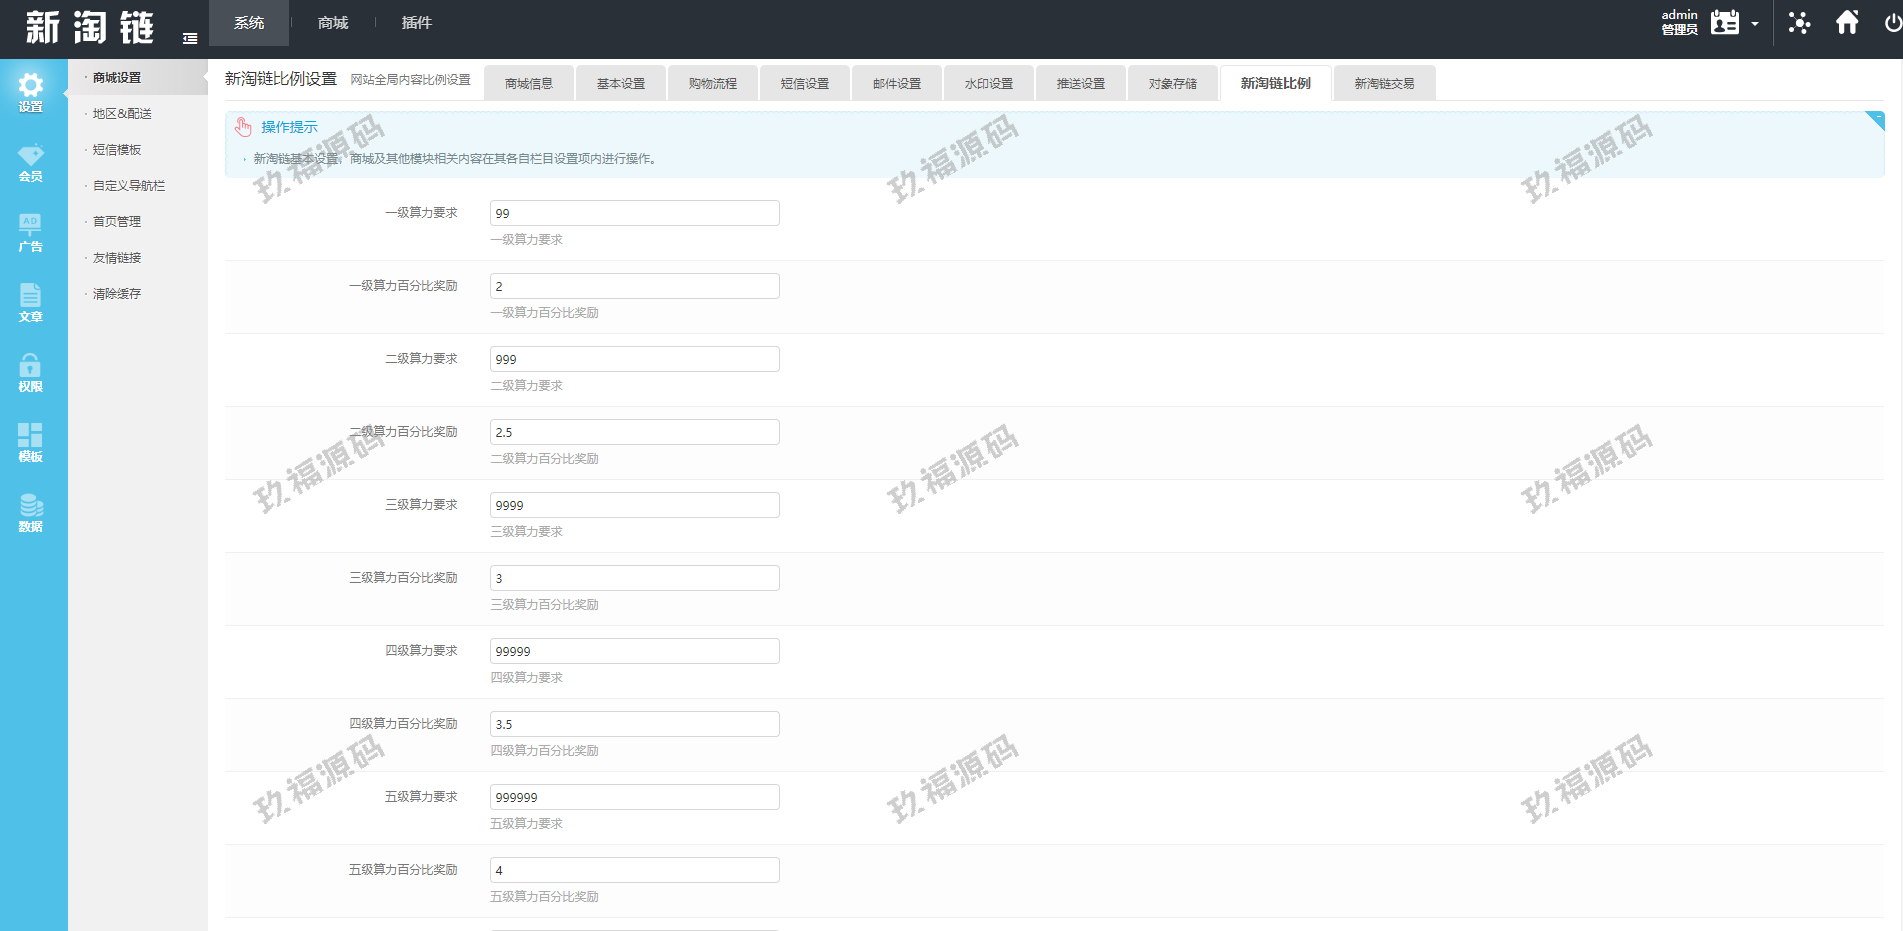Click the site map dots icon
Image resolution: width=1903 pixels, height=931 pixels.
[x=1799, y=23]
